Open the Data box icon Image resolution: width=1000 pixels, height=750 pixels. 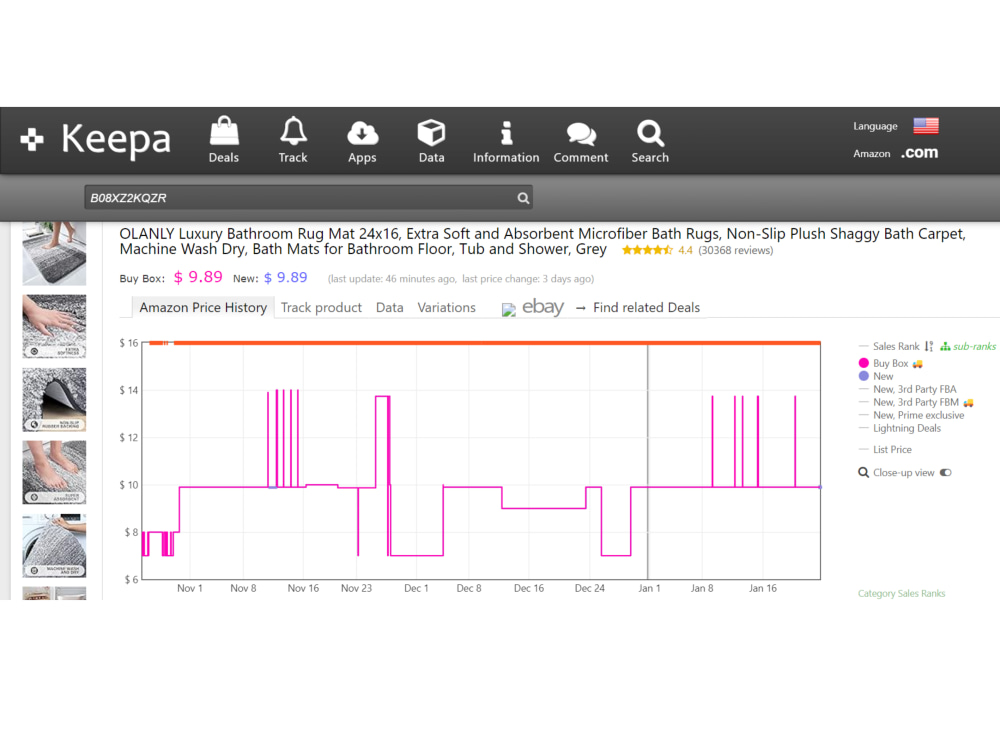click(x=431, y=133)
